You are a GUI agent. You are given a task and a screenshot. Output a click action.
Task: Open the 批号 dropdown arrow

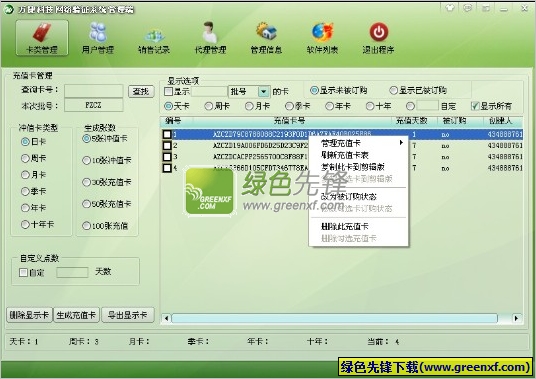pyautogui.click(x=264, y=92)
